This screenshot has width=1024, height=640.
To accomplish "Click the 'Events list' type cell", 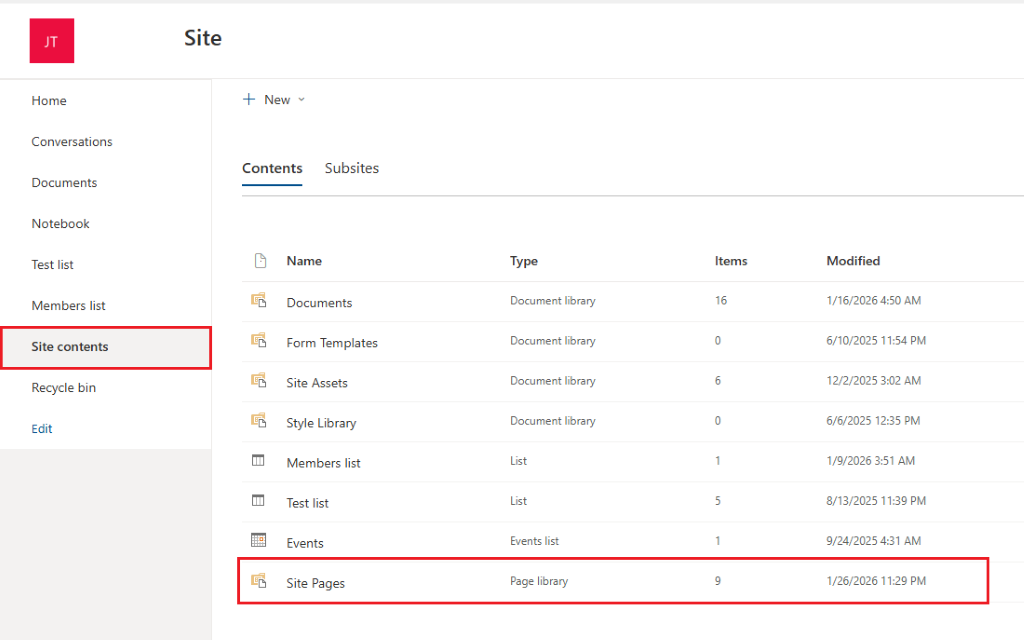I will coord(534,541).
